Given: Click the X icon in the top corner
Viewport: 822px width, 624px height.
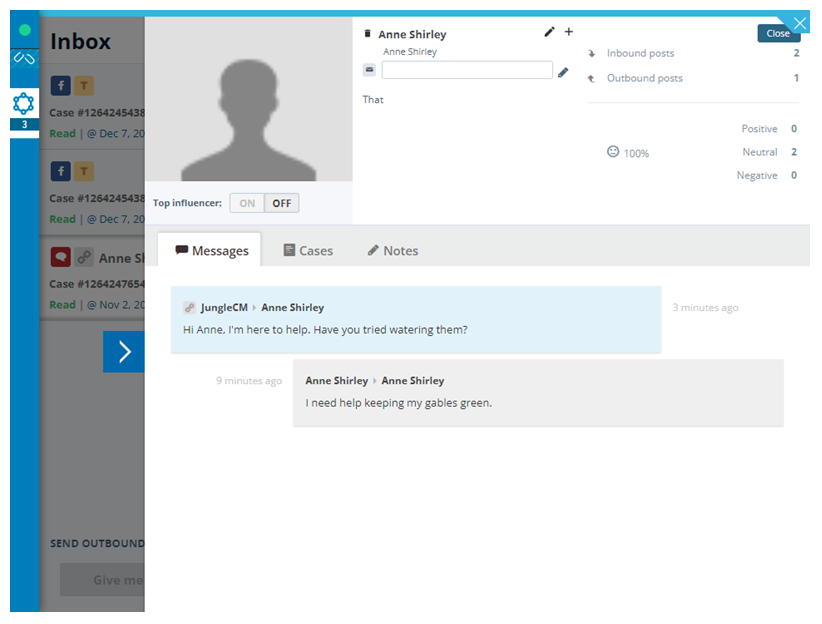Looking at the screenshot, I should [799, 23].
